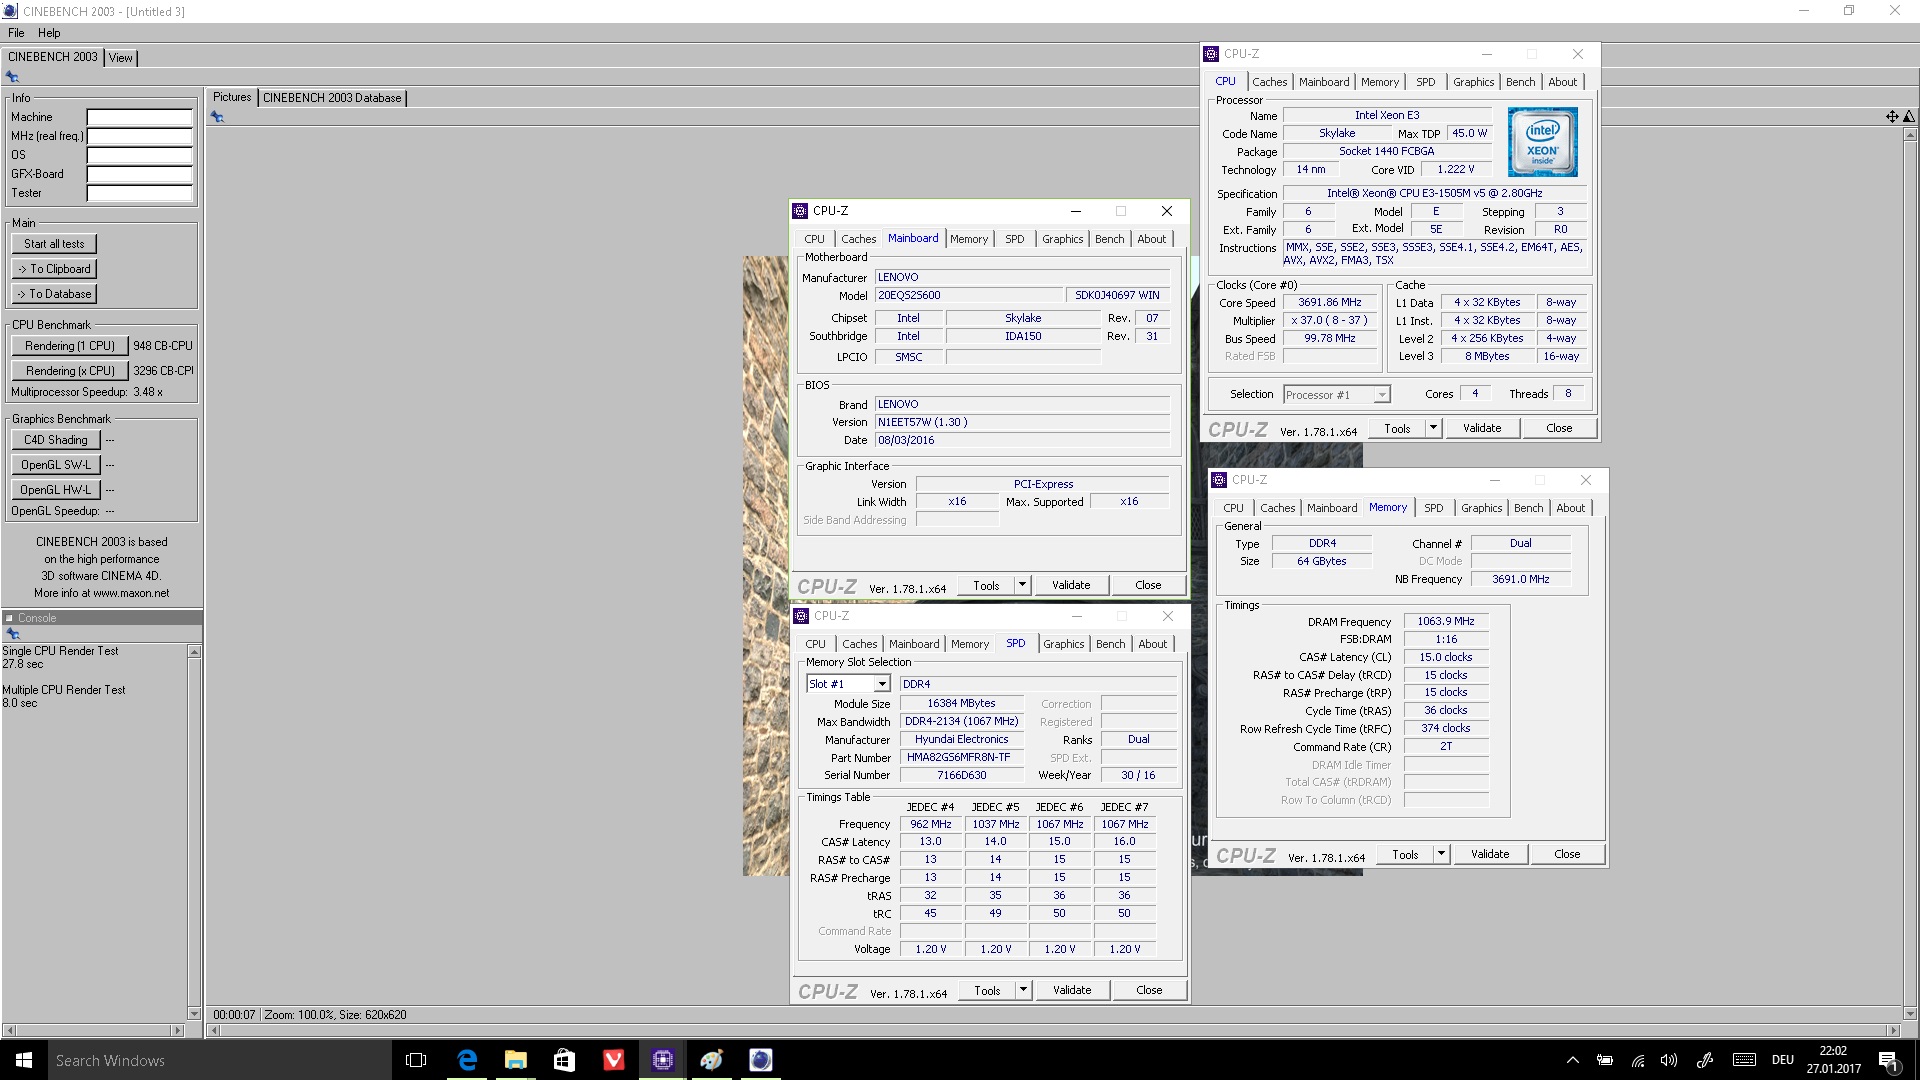
Task: Click the Intel Xeon inside logo
Action: (x=1542, y=142)
